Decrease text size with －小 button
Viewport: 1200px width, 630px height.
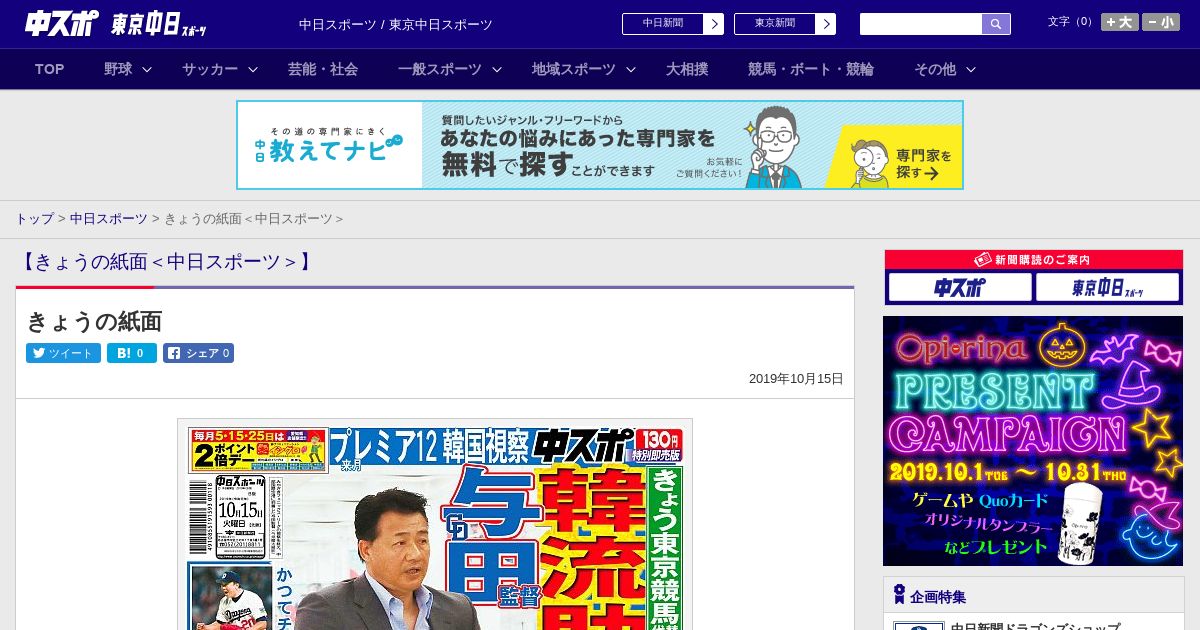1161,22
